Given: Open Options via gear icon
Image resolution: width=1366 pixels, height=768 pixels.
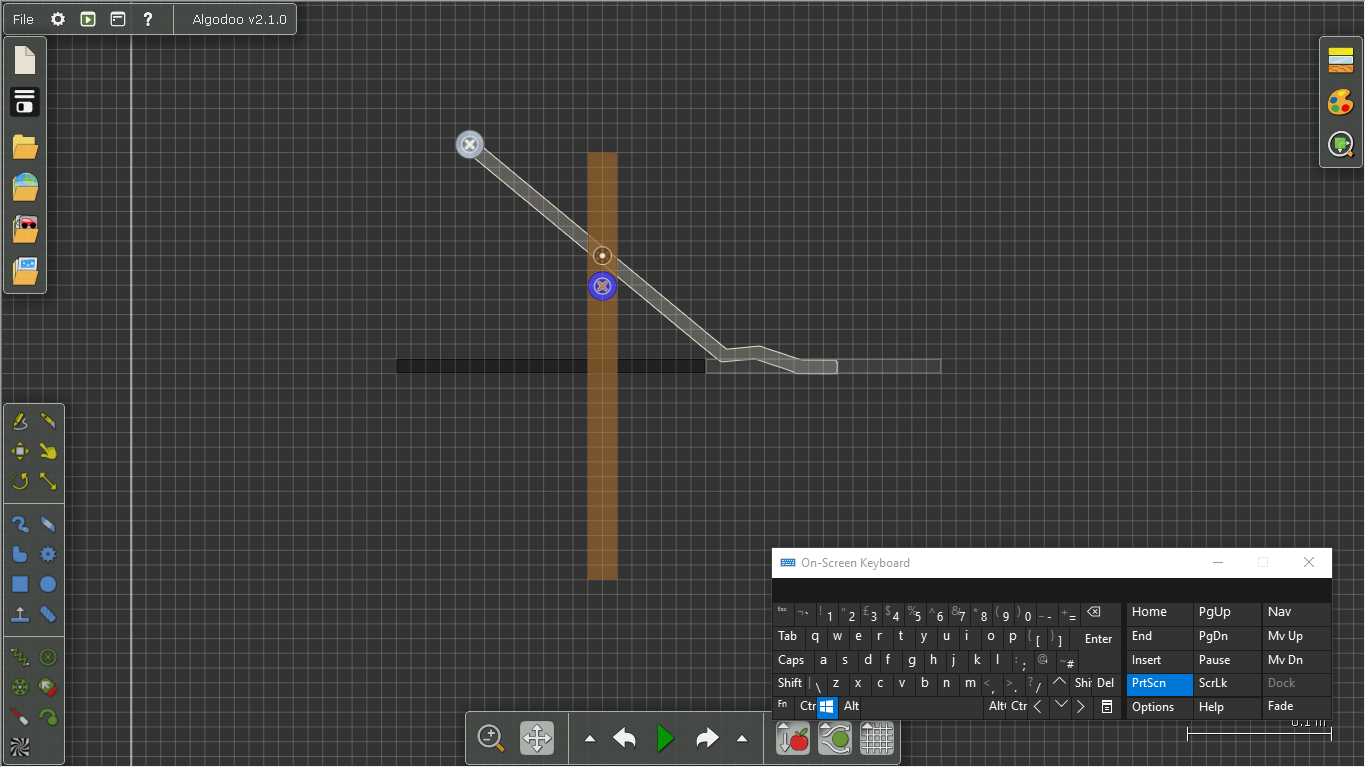Looking at the screenshot, I should pos(58,19).
